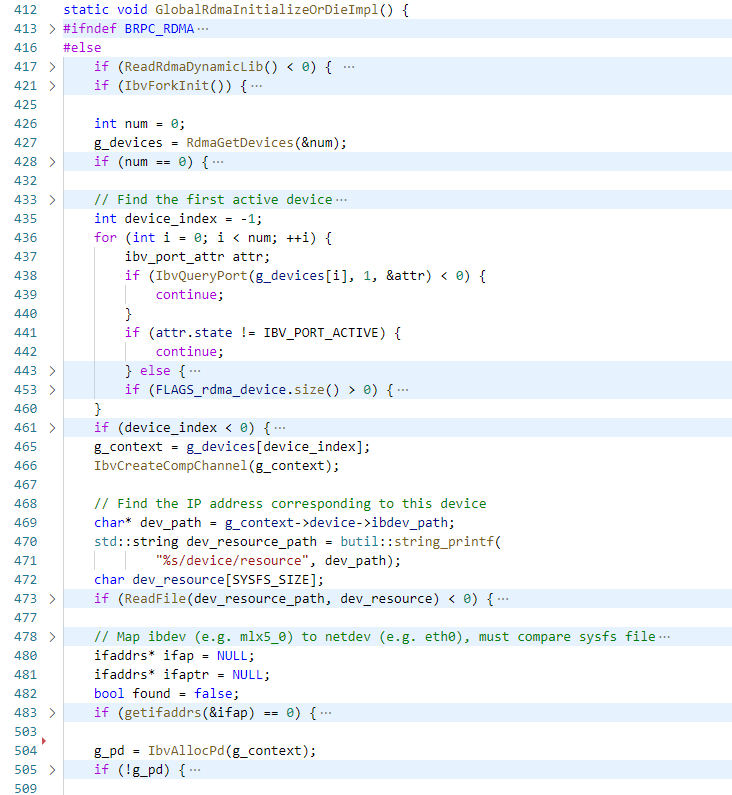The width and height of the screenshot is (732, 795).
Task: Expand the num == 0 block
Action: pyautogui.click(x=52, y=162)
